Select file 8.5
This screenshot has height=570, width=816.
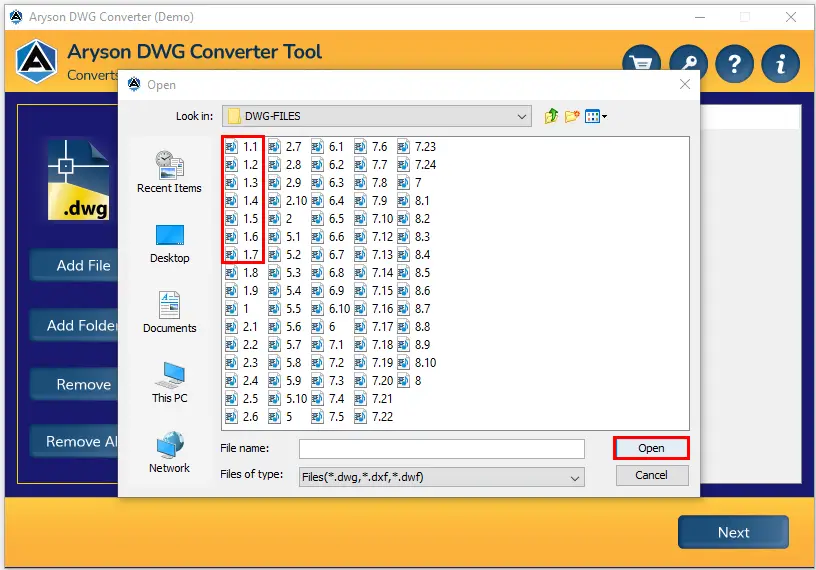pyautogui.click(x=414, y=273)
